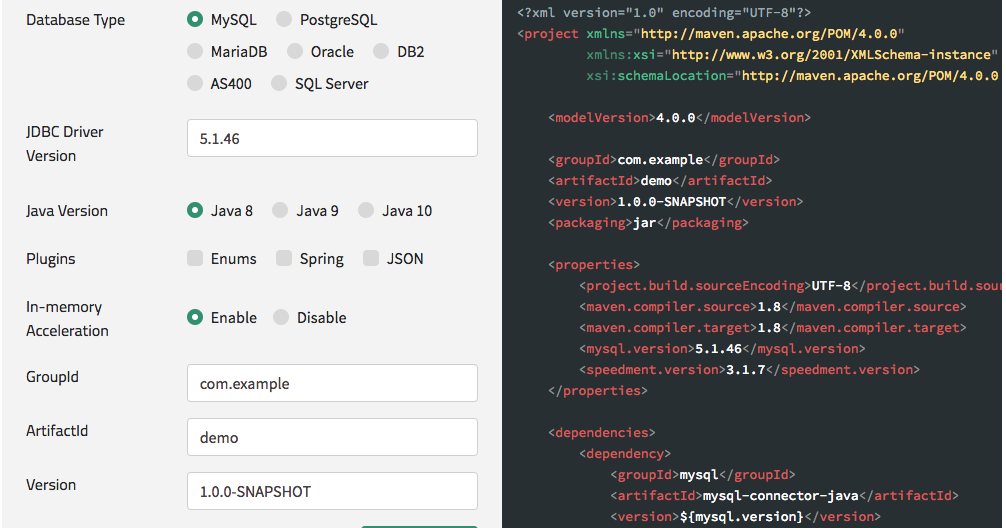This screenshot has width=1006, height=528.
Task: Select the PostgreSQL database type
Action: (x=284, y=20)
